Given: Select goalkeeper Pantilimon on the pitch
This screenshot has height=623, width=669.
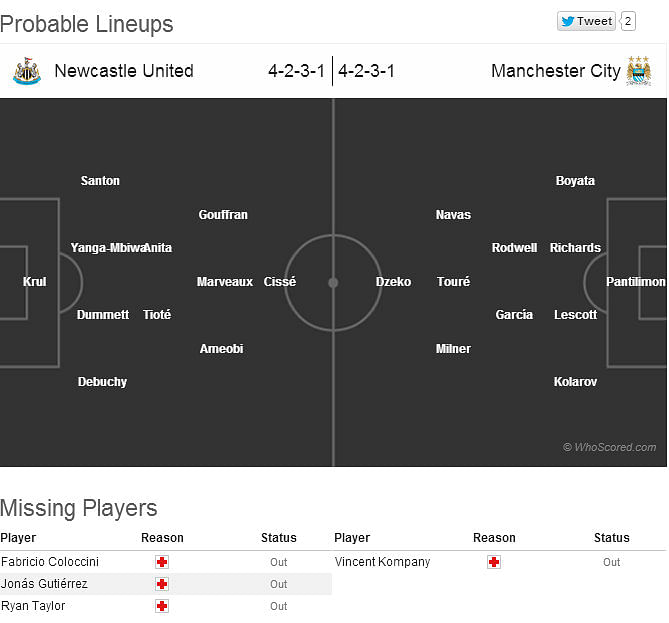Looking at the screenshot, I should click(x=636, y=282).
